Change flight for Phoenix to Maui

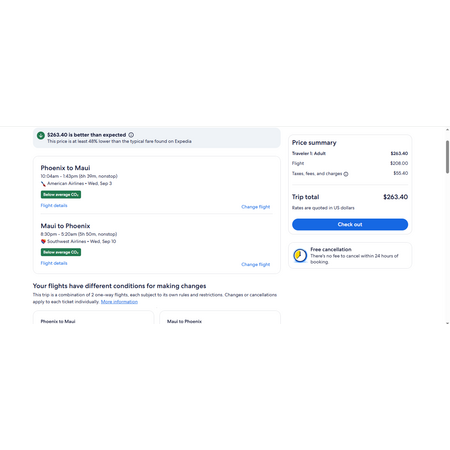pyautogui.click(x=256, y=207)
